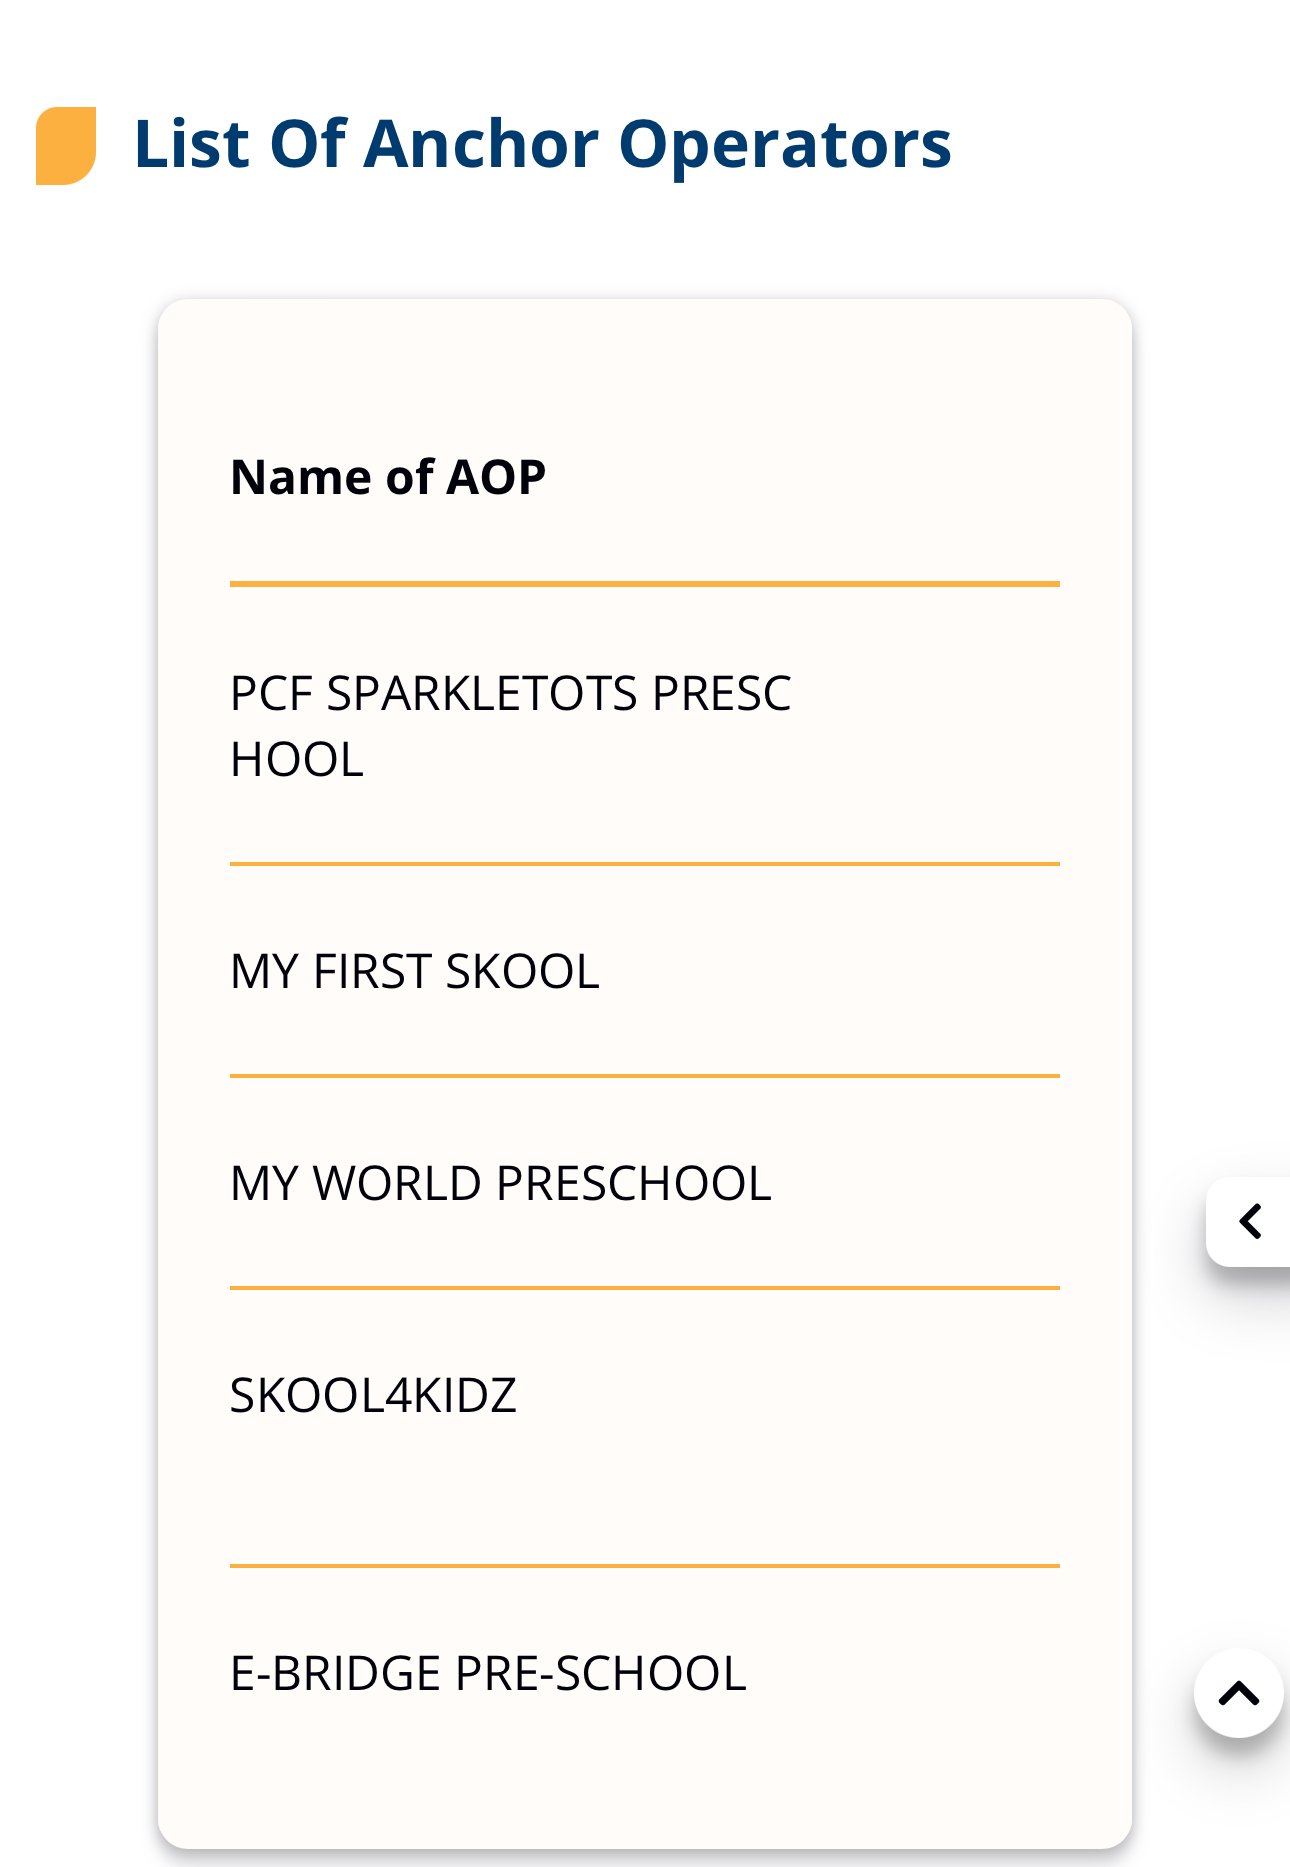Expand the side panel left chevron
The width and height of the screenshot is (1290, 1867).
click(1249, 1221)
